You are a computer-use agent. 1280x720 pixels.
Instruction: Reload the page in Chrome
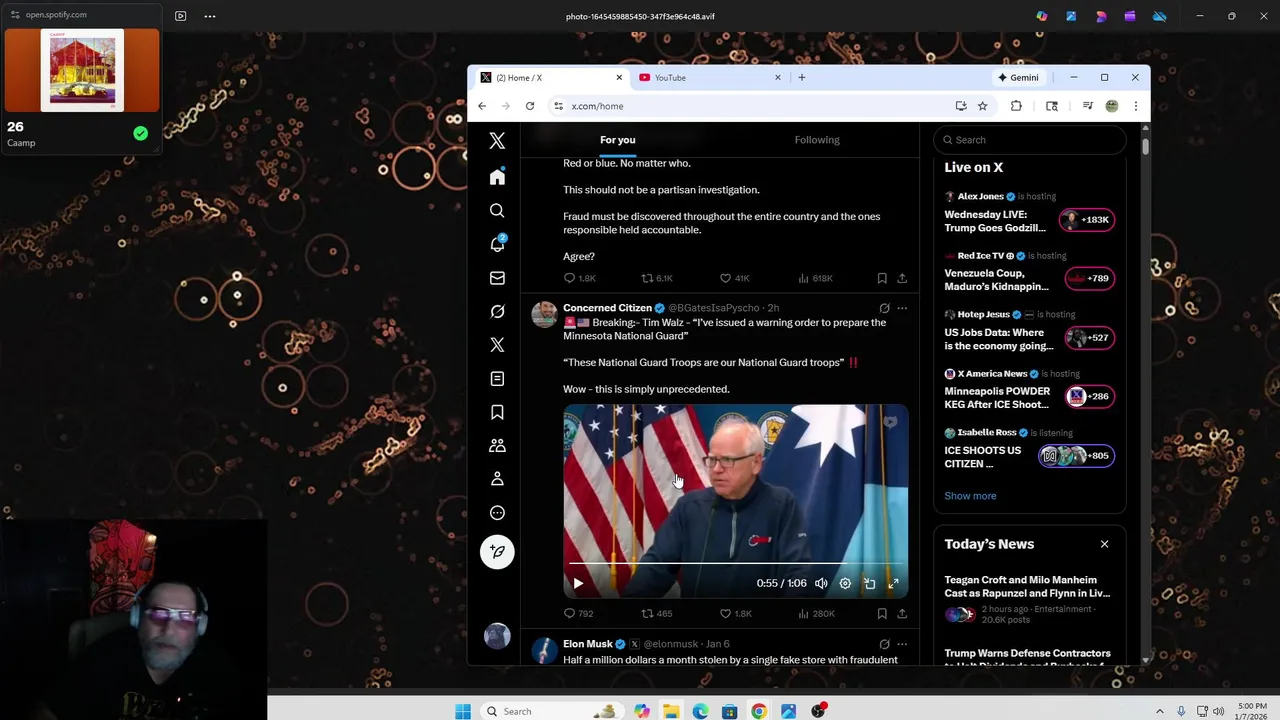530,106
